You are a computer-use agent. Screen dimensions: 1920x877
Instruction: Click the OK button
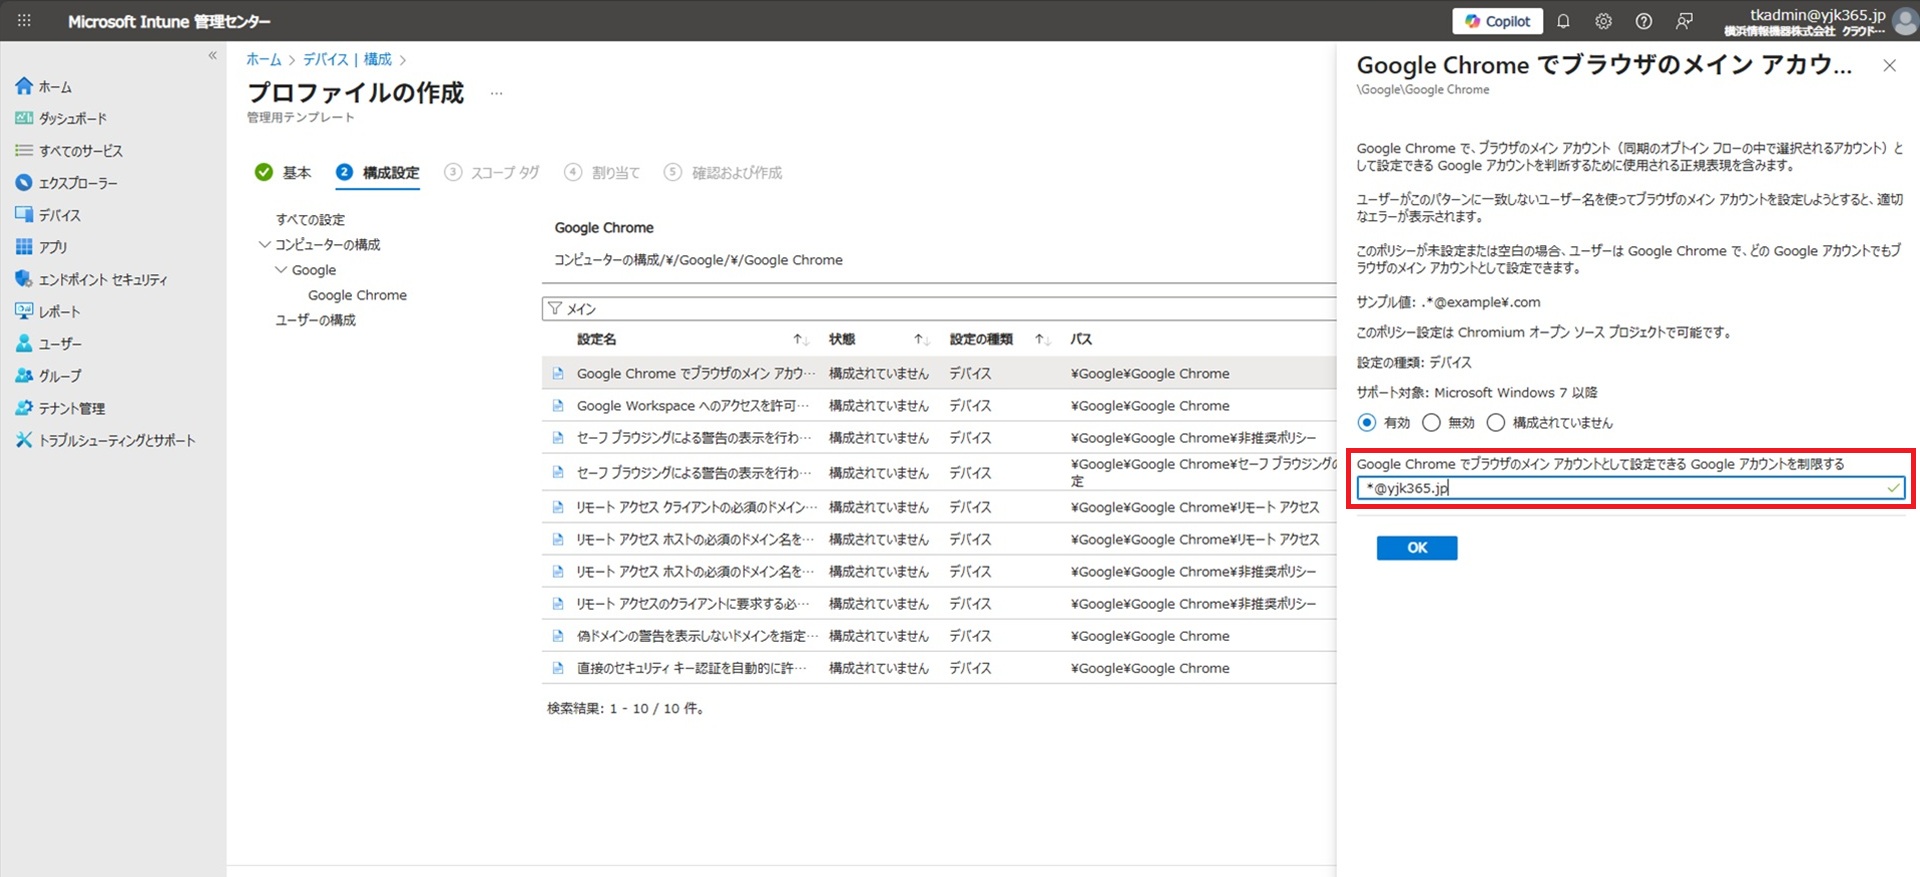pos(1416,548)
